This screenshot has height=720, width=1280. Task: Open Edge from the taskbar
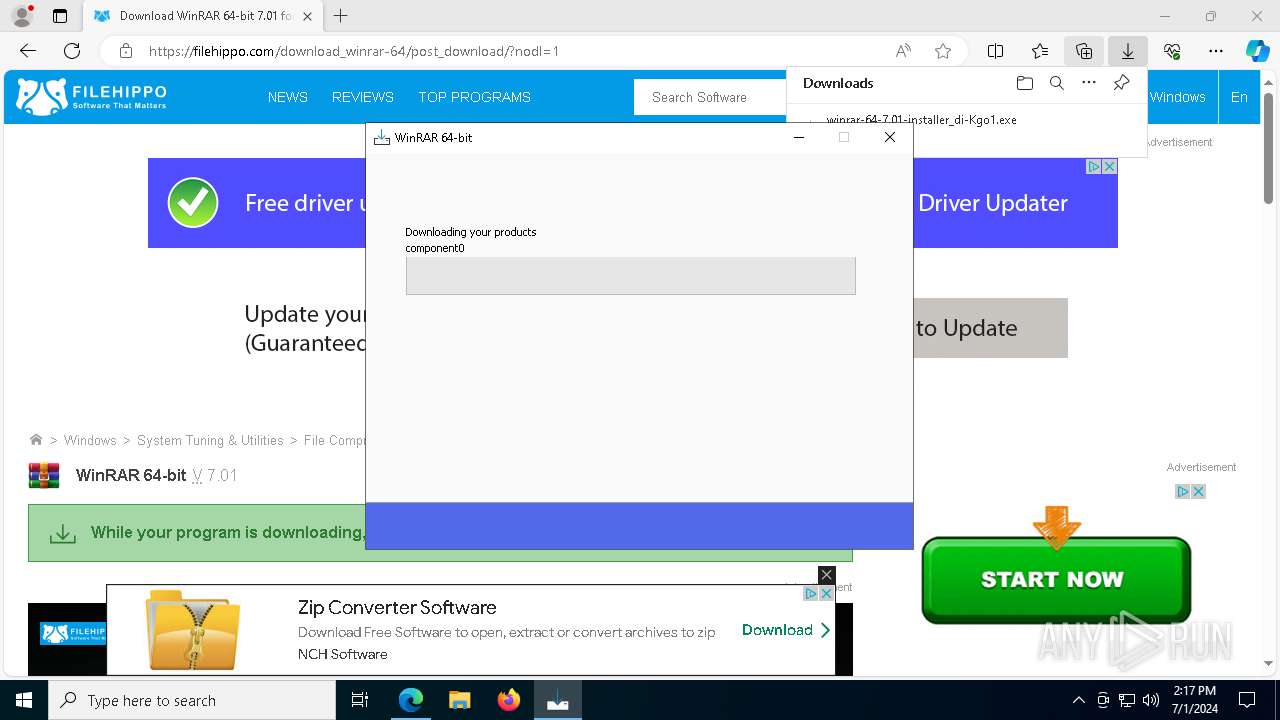tap(411, 700)
